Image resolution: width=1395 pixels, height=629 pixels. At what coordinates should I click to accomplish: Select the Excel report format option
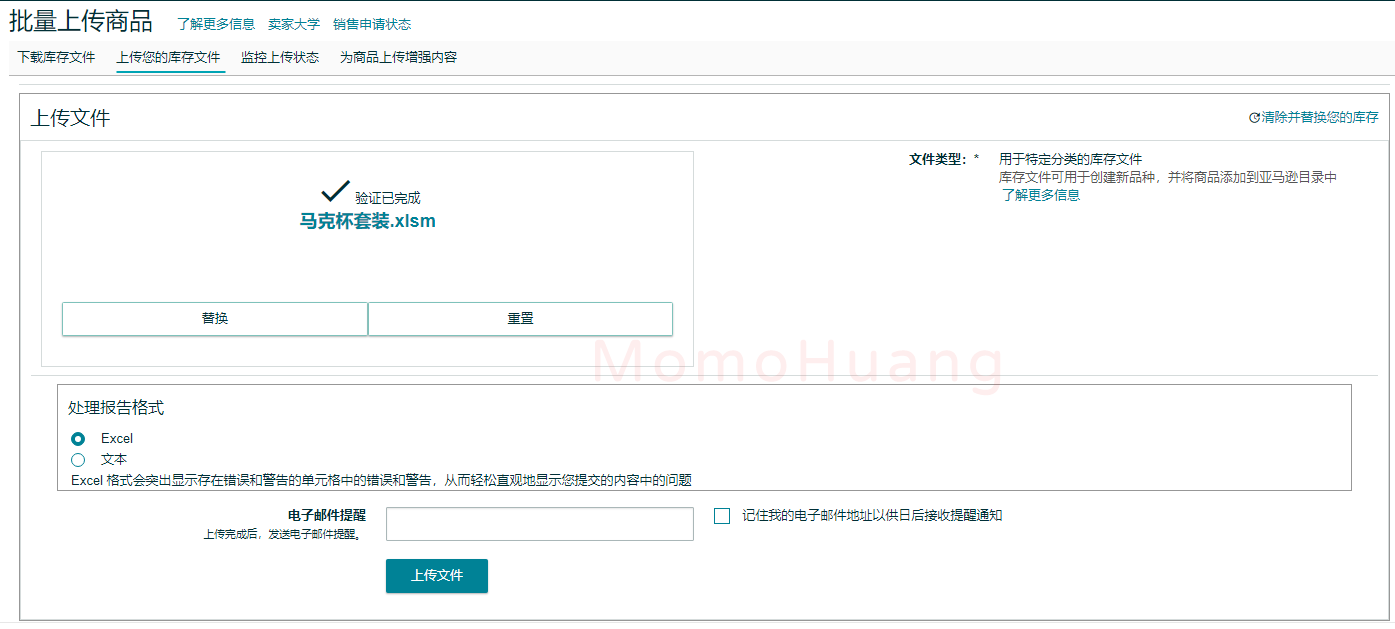click(x=77, y=438)
